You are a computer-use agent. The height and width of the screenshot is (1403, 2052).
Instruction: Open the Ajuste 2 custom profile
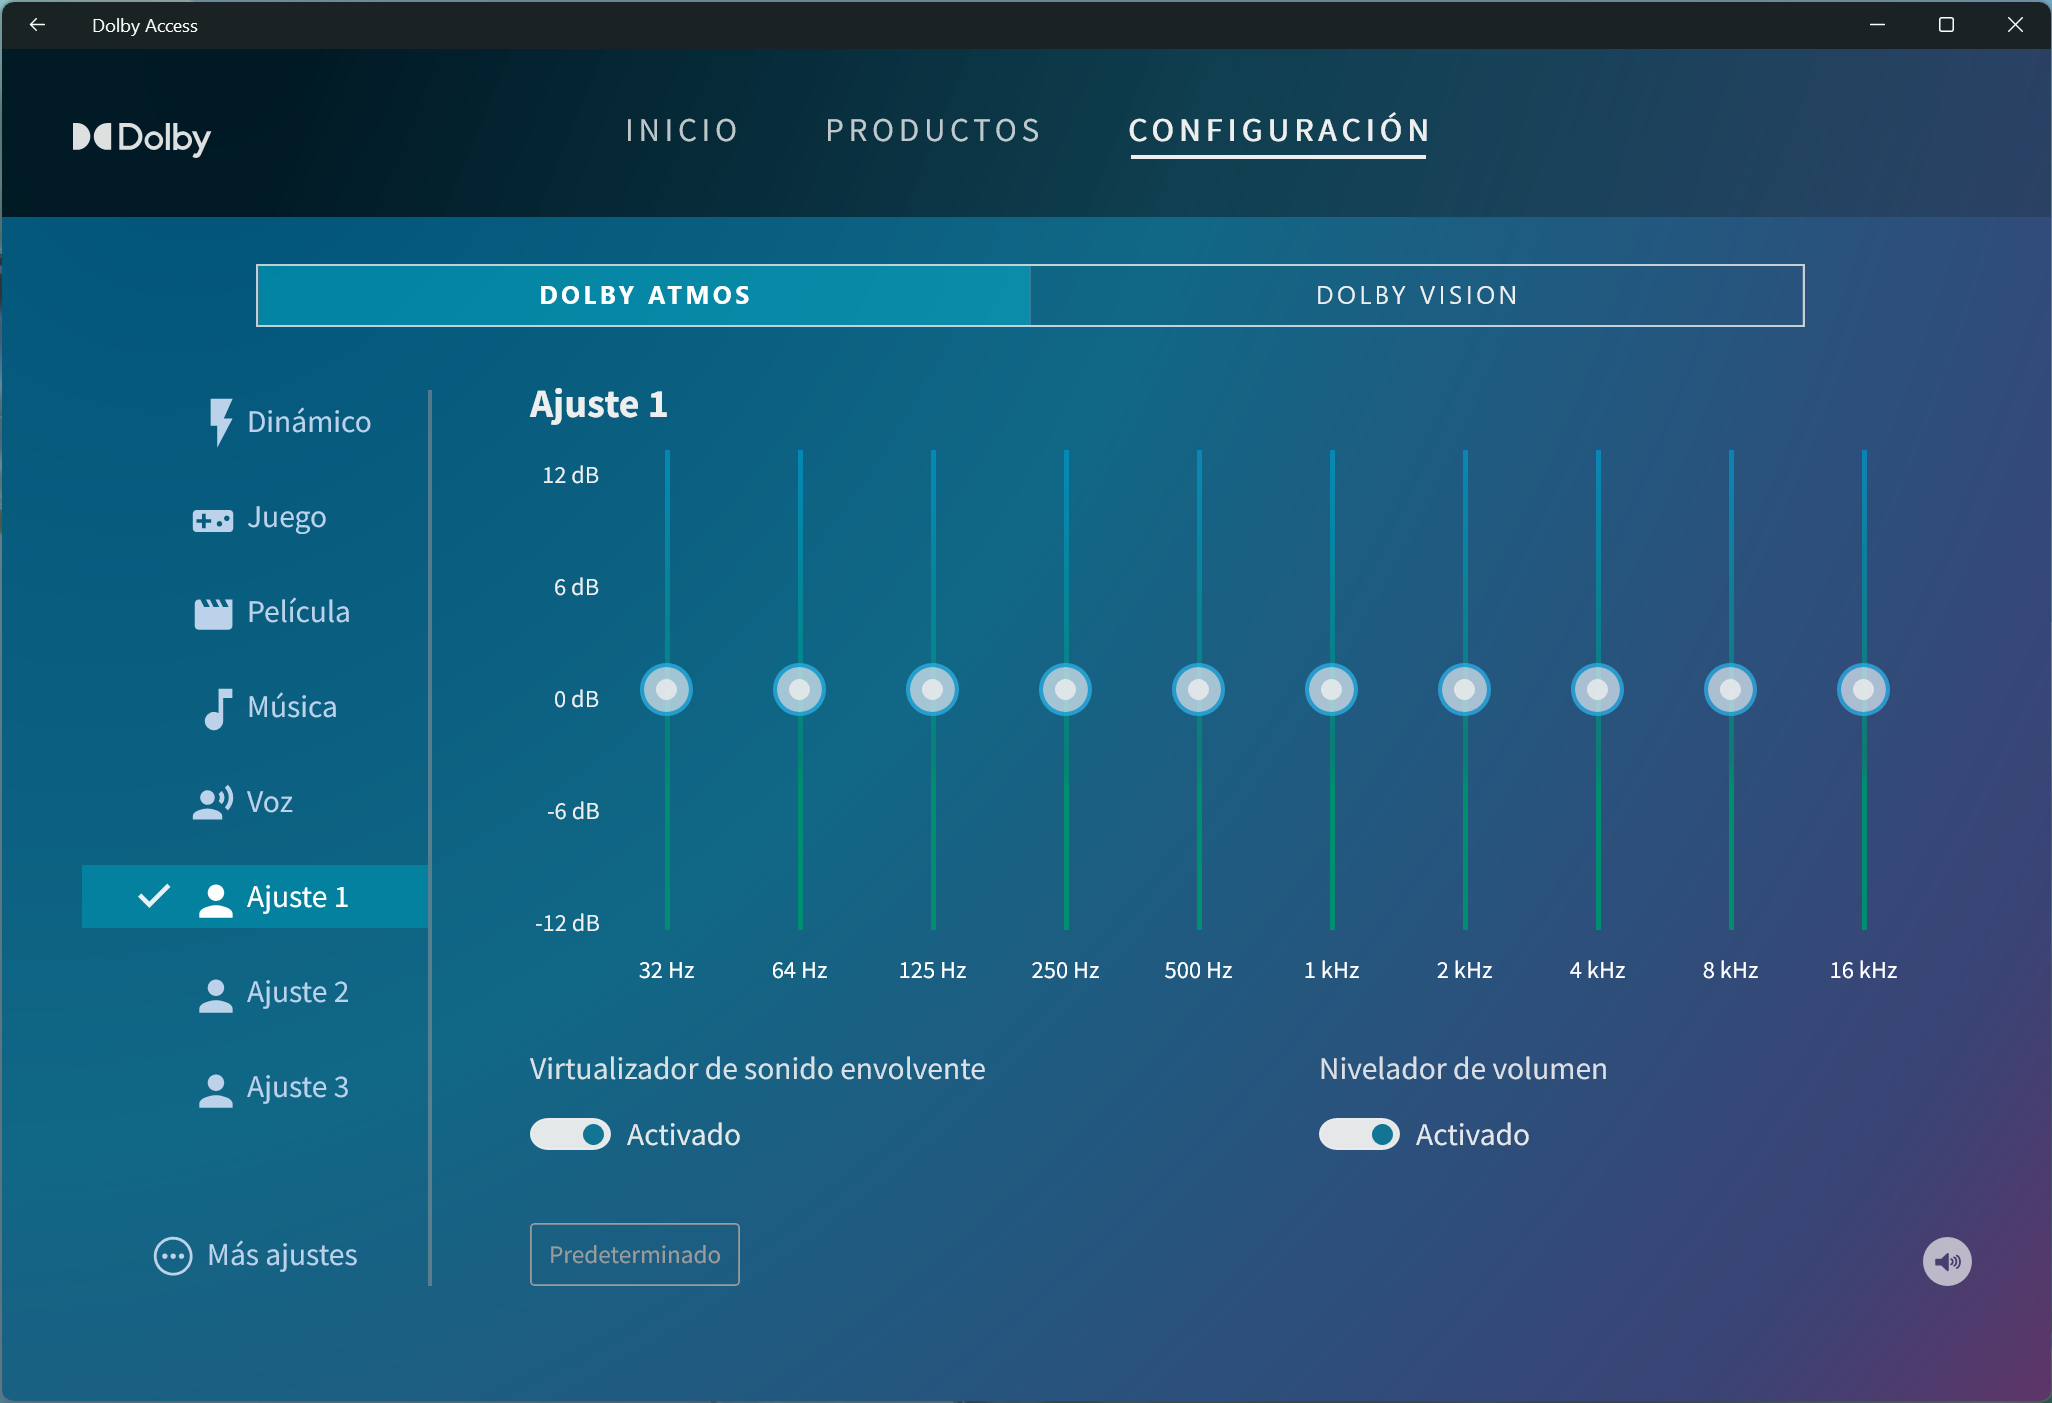(x=275, y=992)
